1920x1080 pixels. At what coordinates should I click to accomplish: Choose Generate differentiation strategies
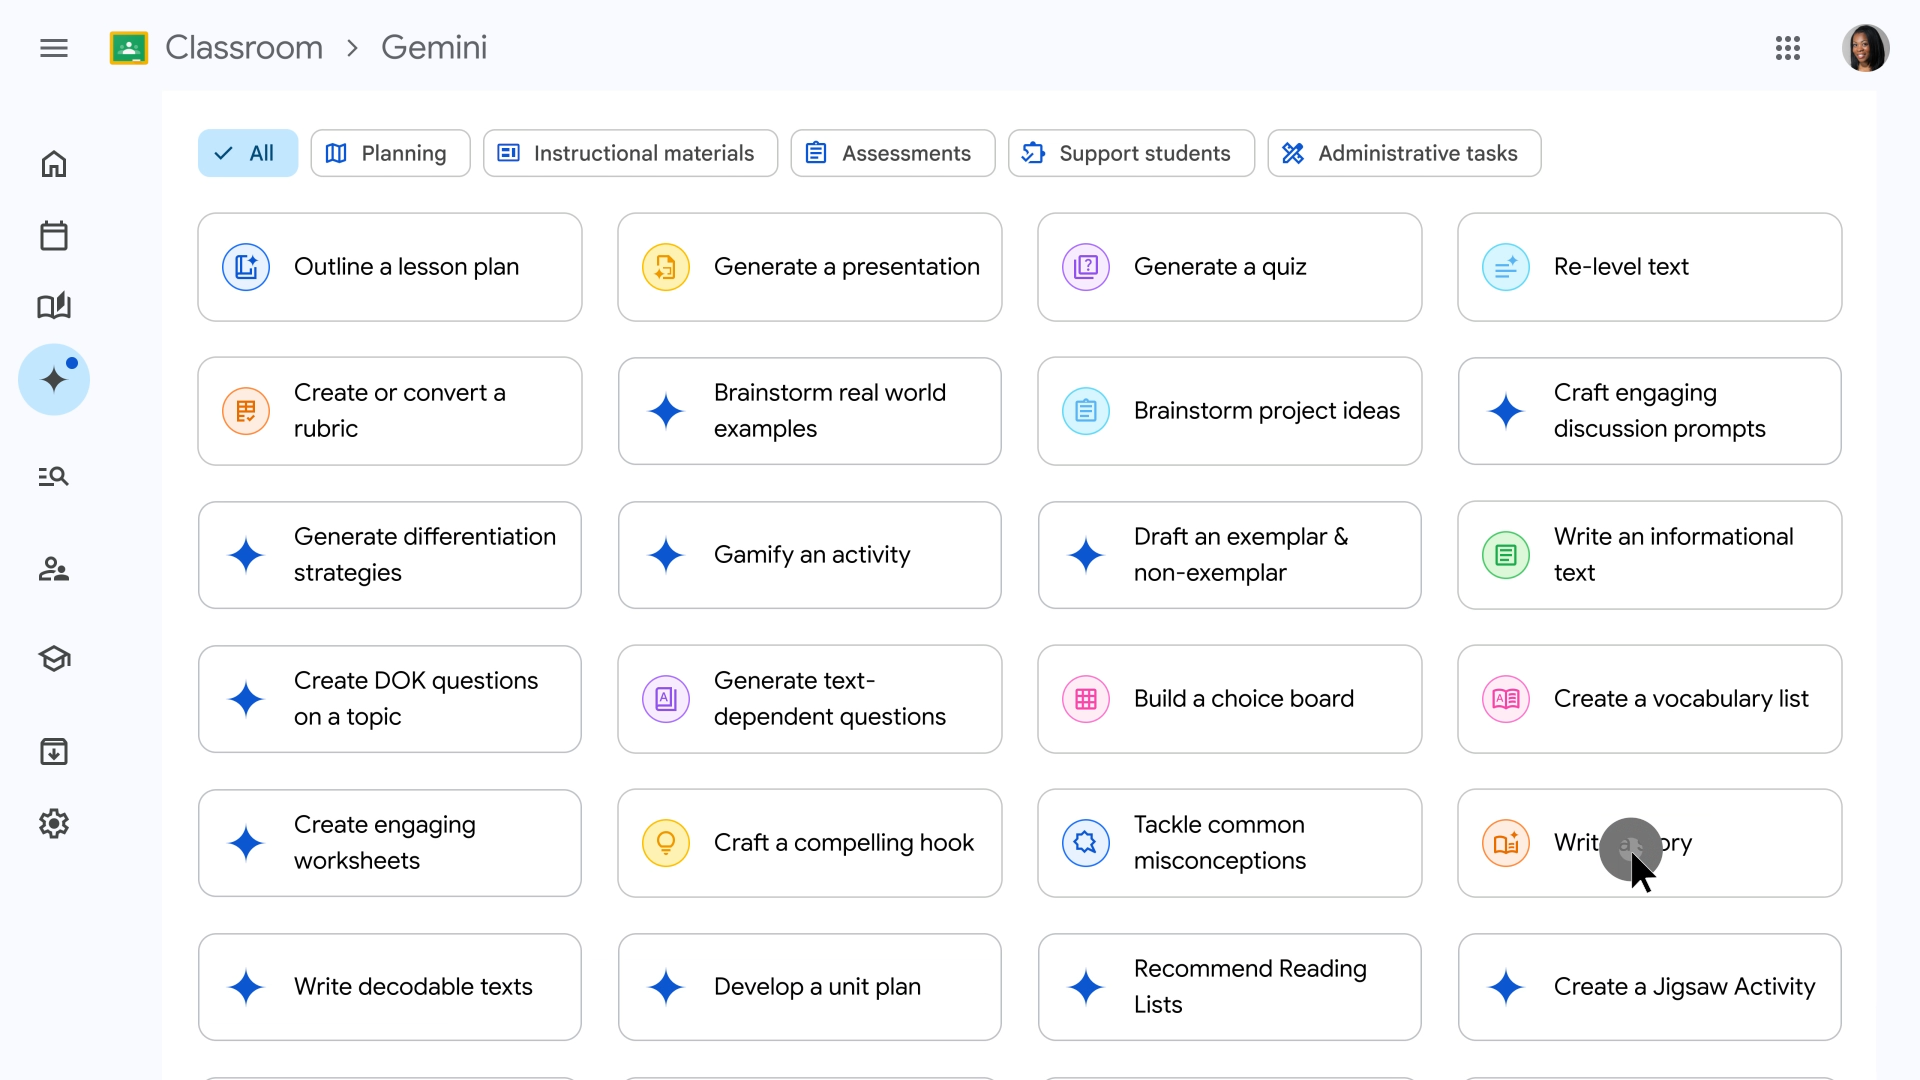pos(390,555)
